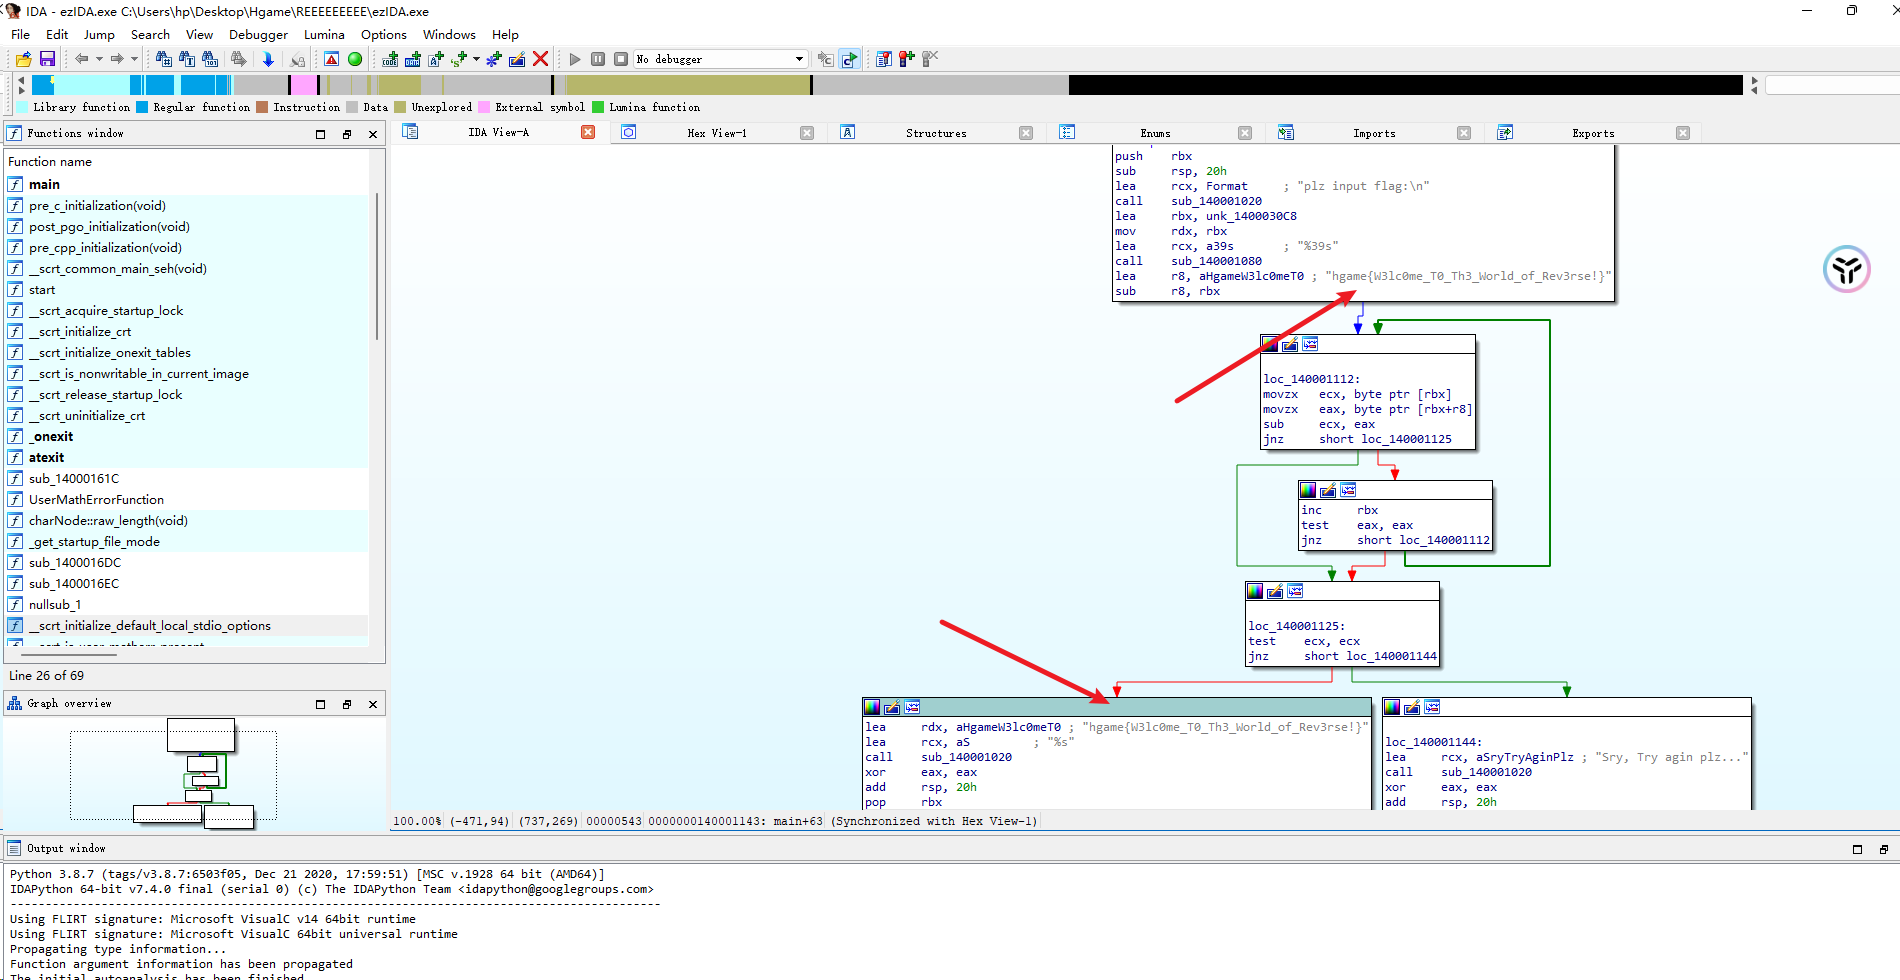The width and height of the screenshot is (1900, 980).
Task: Click the graph overview thumbnail
Action: (x=194, y=773)
